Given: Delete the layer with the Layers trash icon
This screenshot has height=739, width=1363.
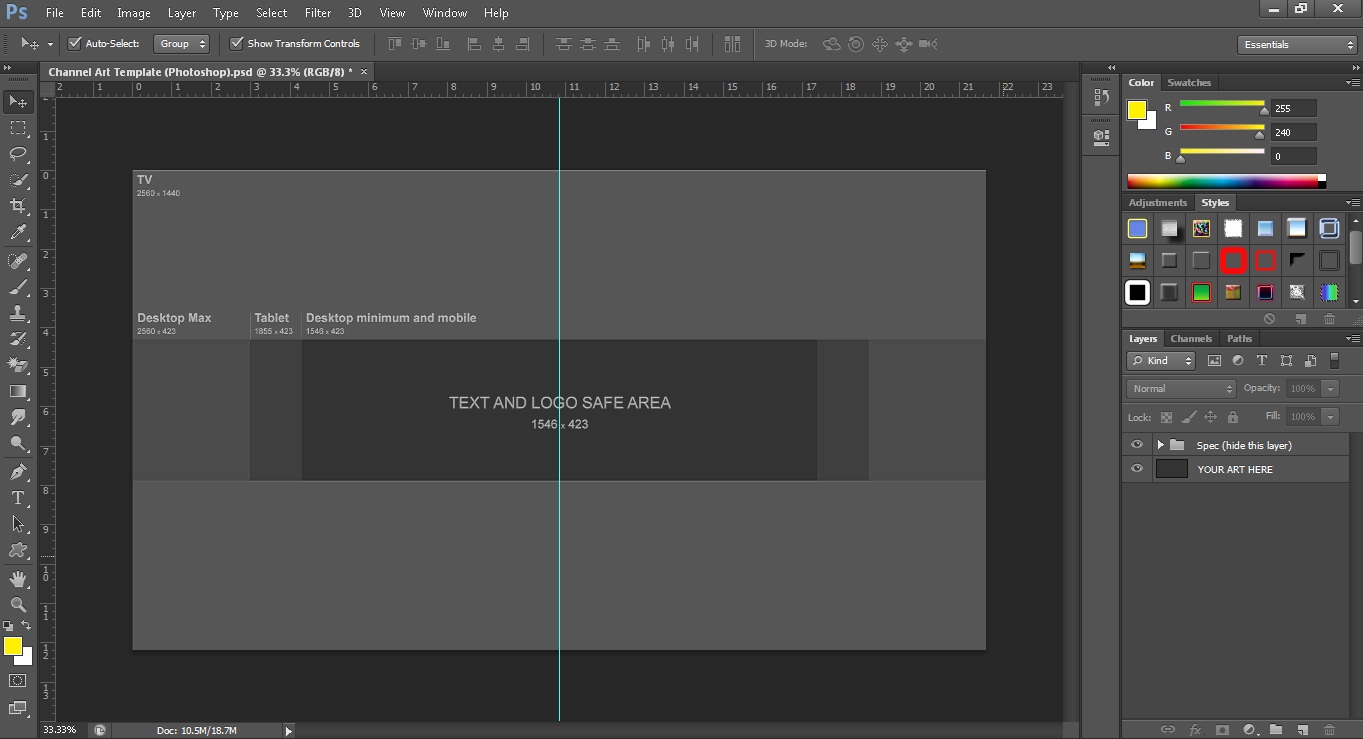Looking at the screenshot, I should (x=1329, y=730).
